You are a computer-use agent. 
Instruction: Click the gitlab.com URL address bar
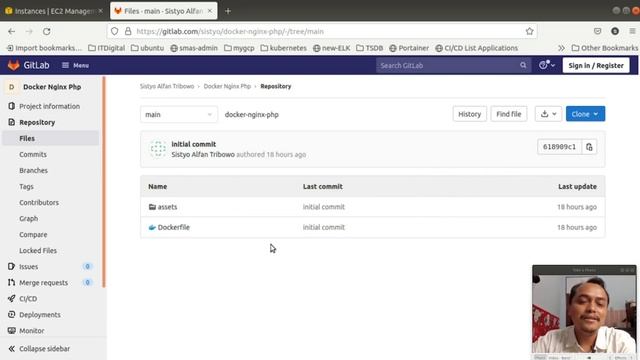click(322, 31)
